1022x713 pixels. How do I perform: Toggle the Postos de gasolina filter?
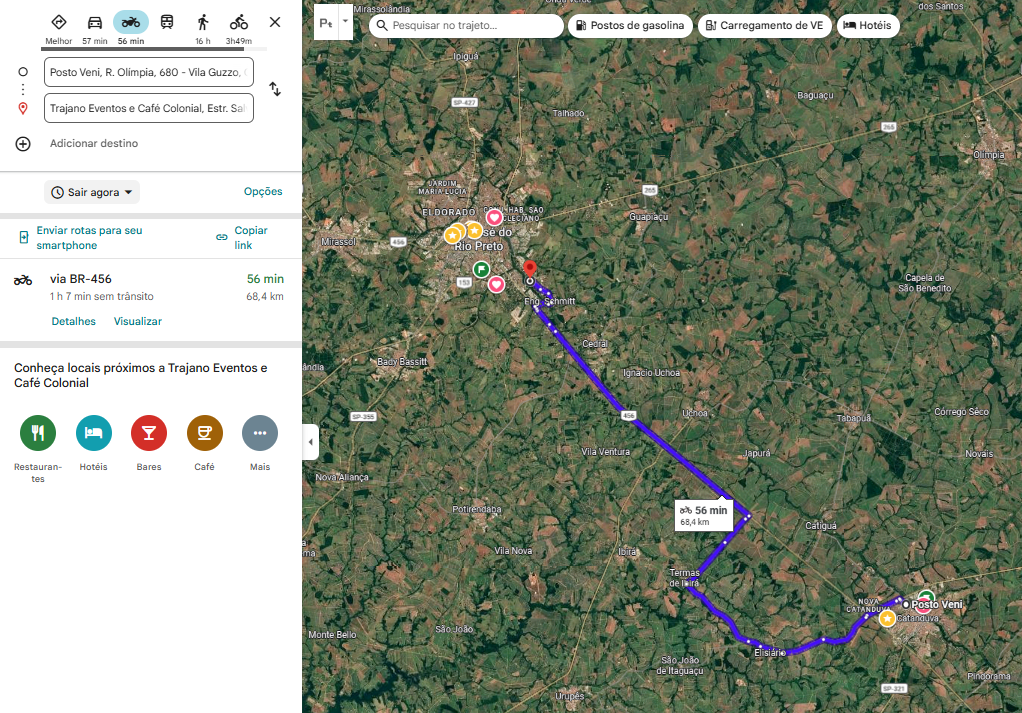pos(630,26)
